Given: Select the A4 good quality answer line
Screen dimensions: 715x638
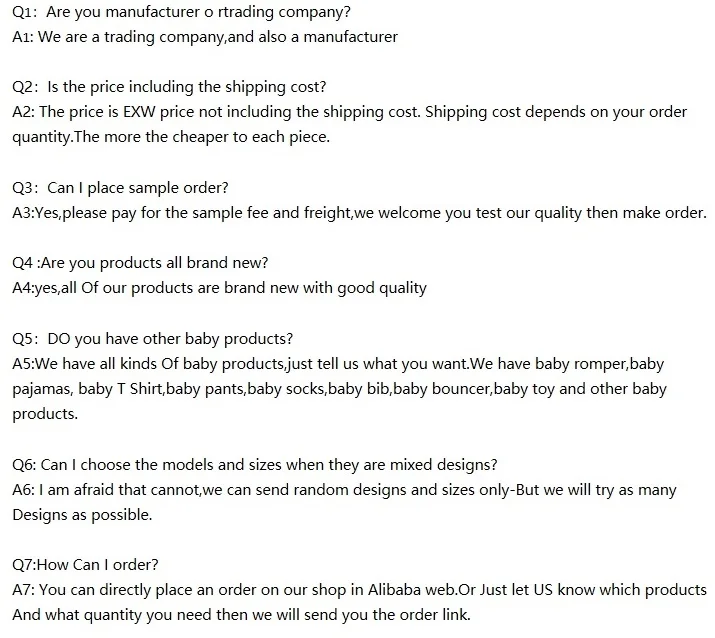Looking at the screenshot, I should (219, 288).
